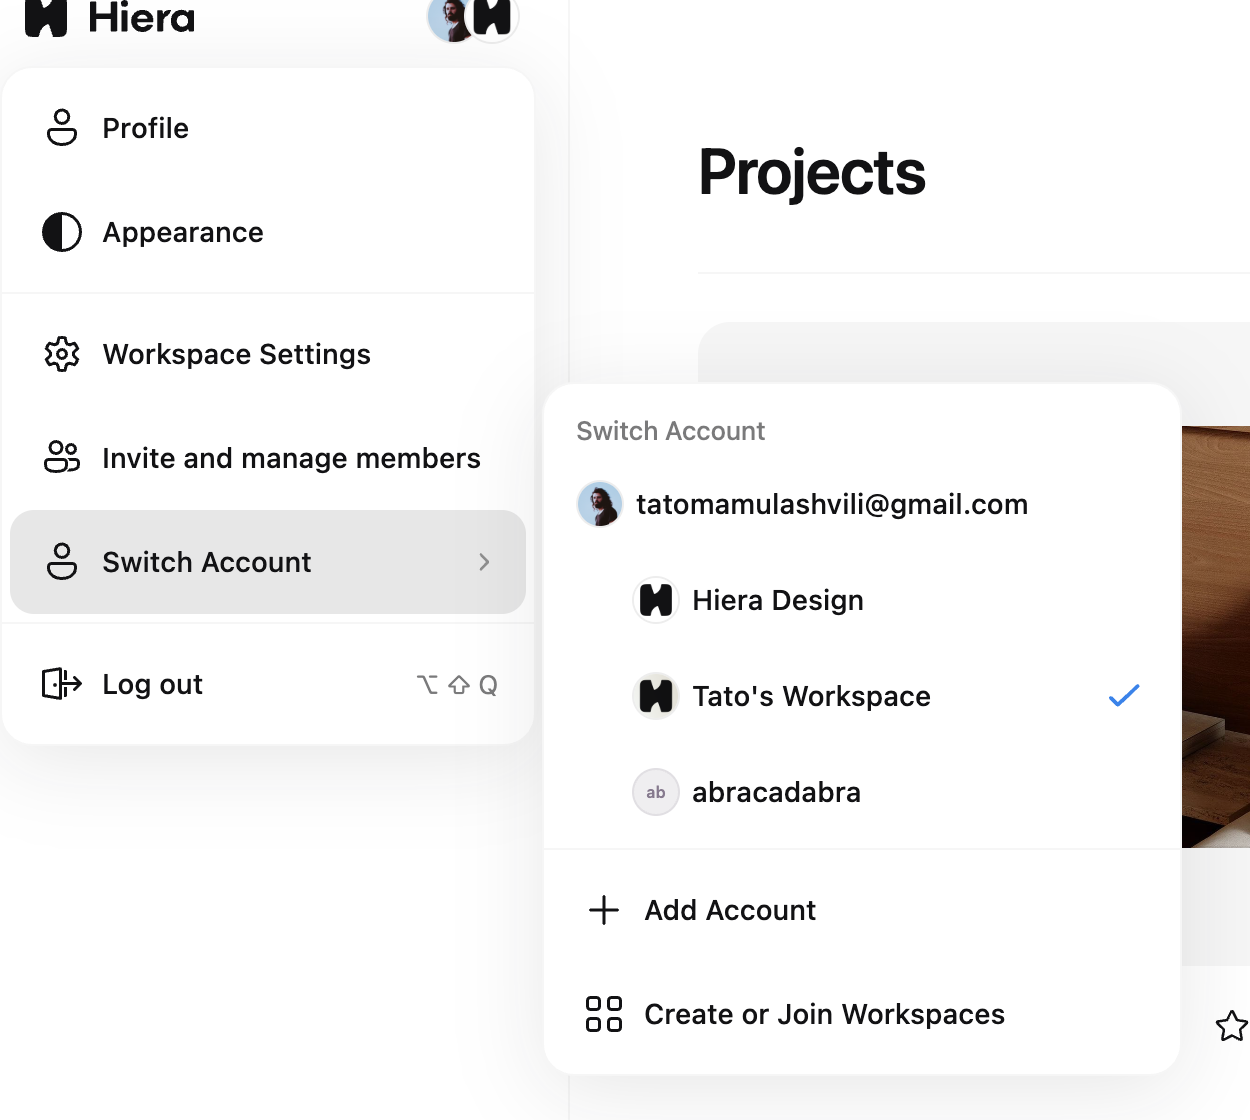
Task: Open Appearance settings
Action: click(x=268, y=232)
